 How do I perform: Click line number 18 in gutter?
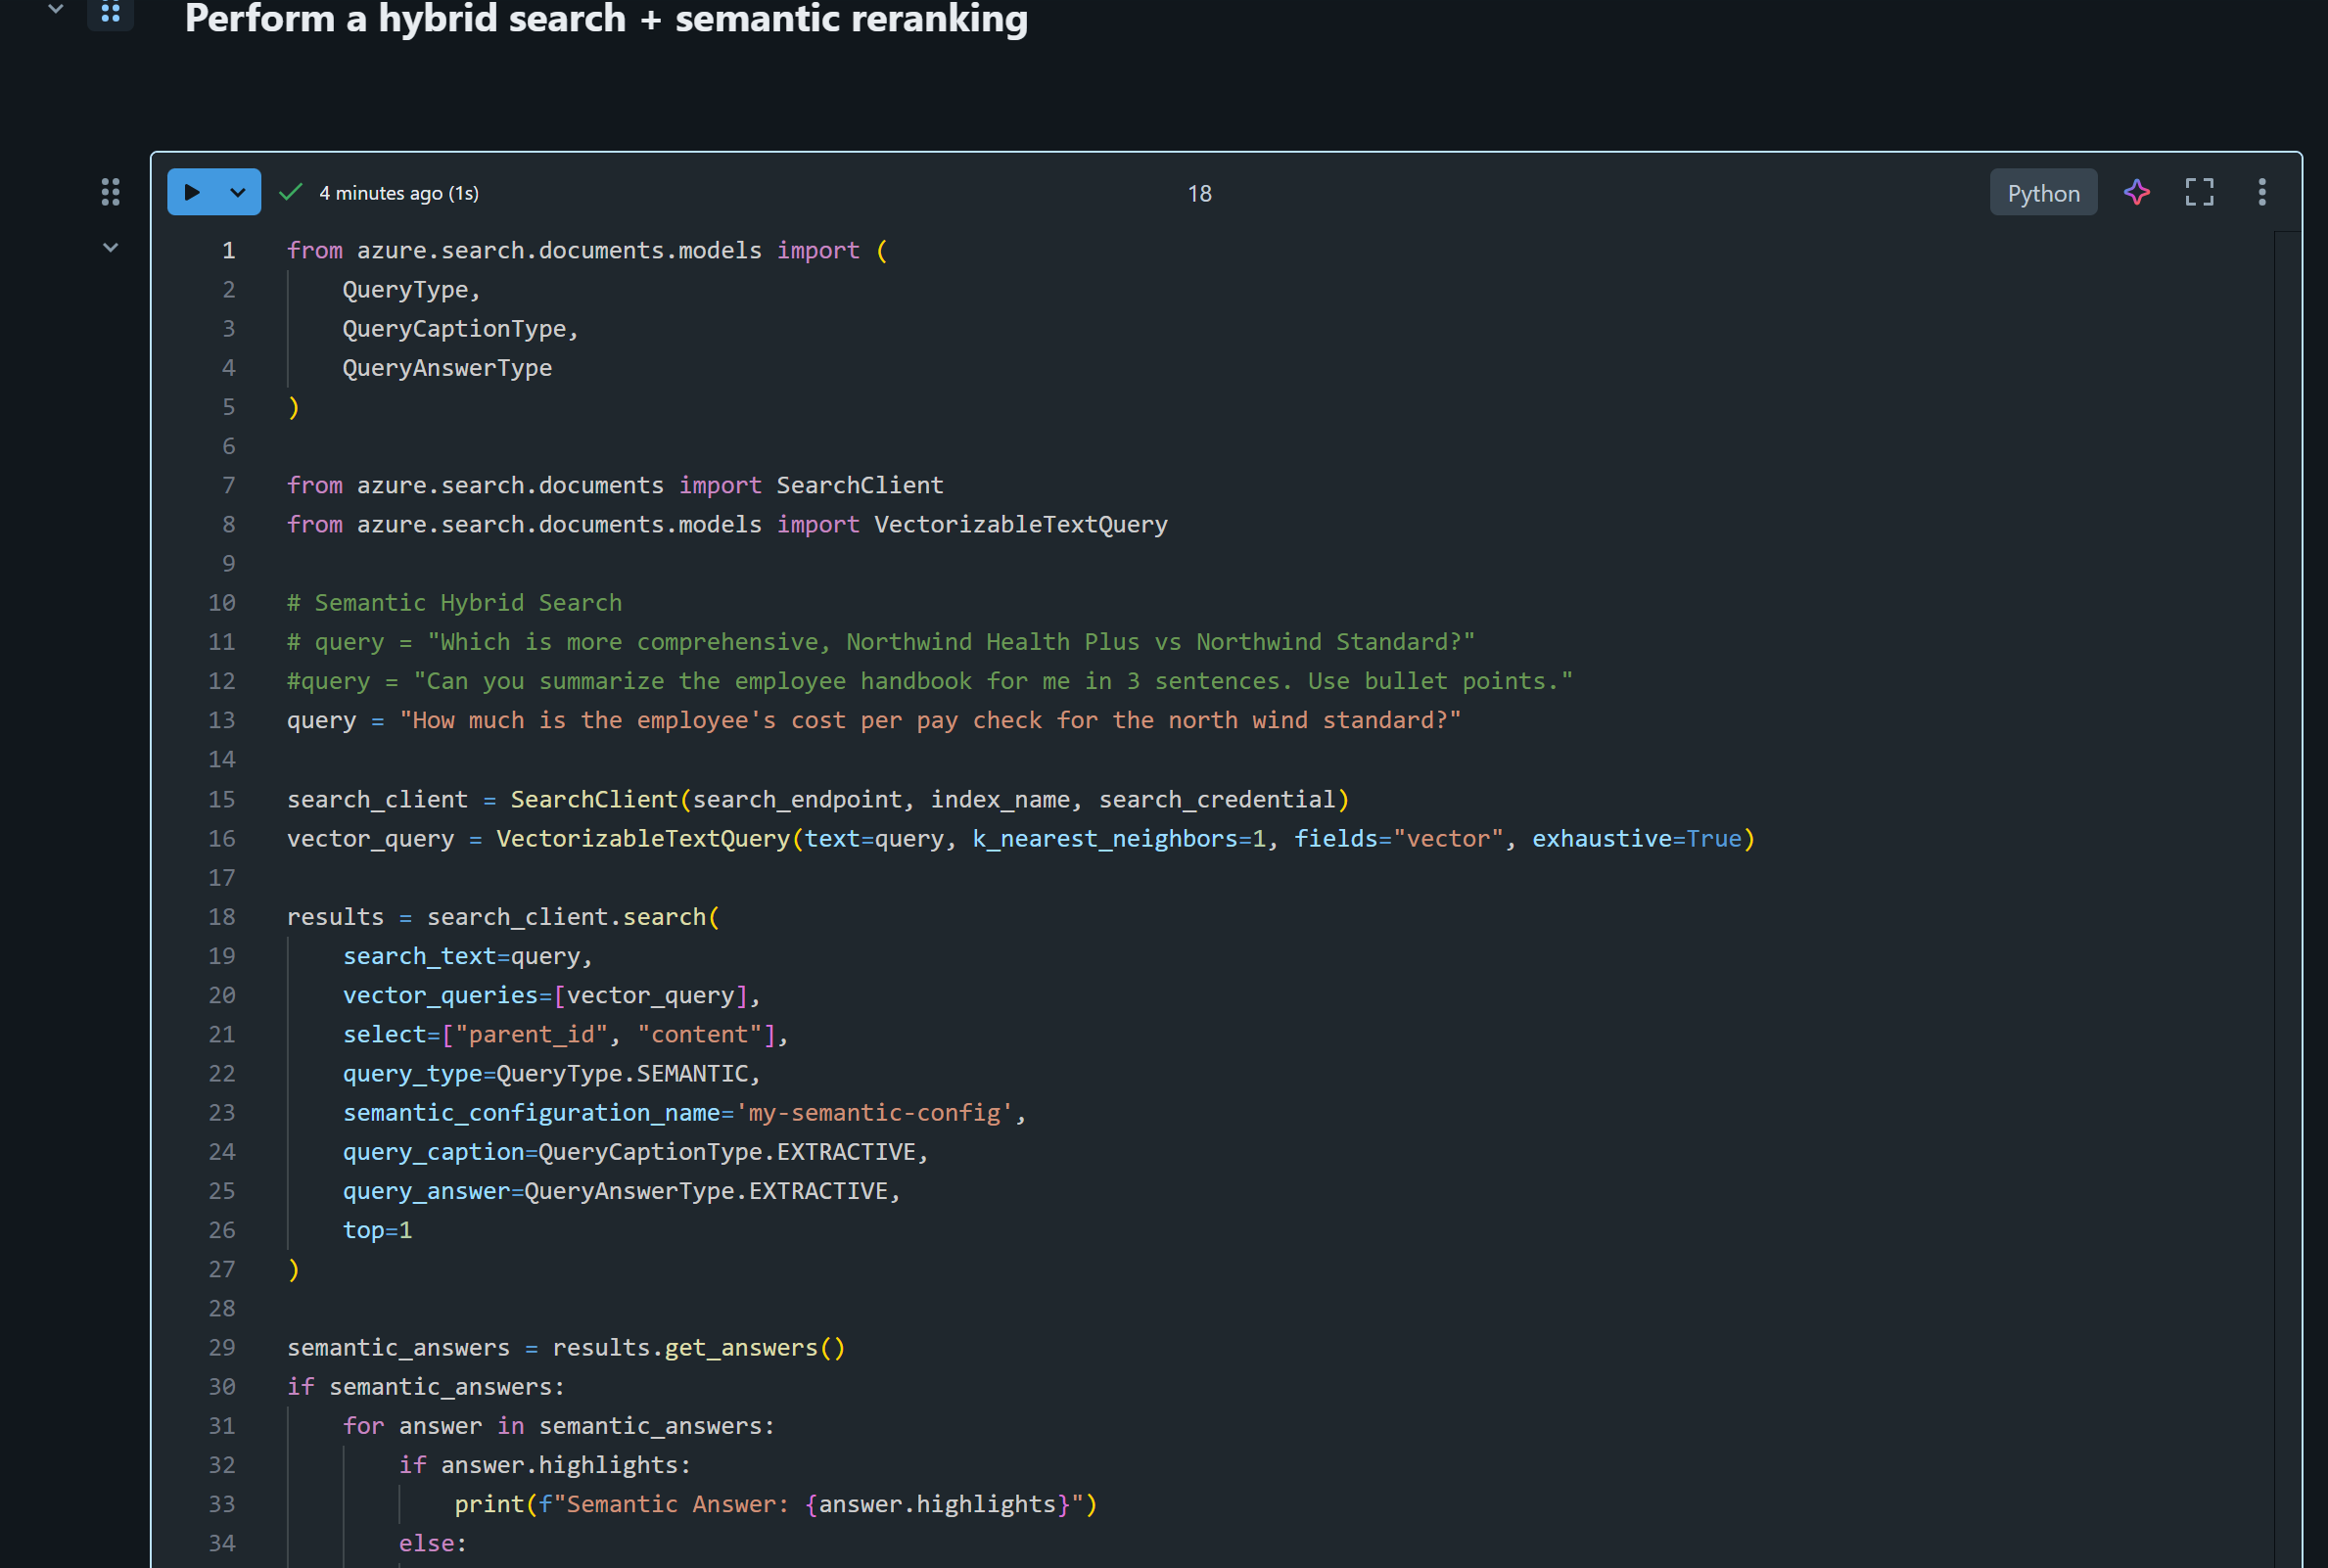coord(222,917)
